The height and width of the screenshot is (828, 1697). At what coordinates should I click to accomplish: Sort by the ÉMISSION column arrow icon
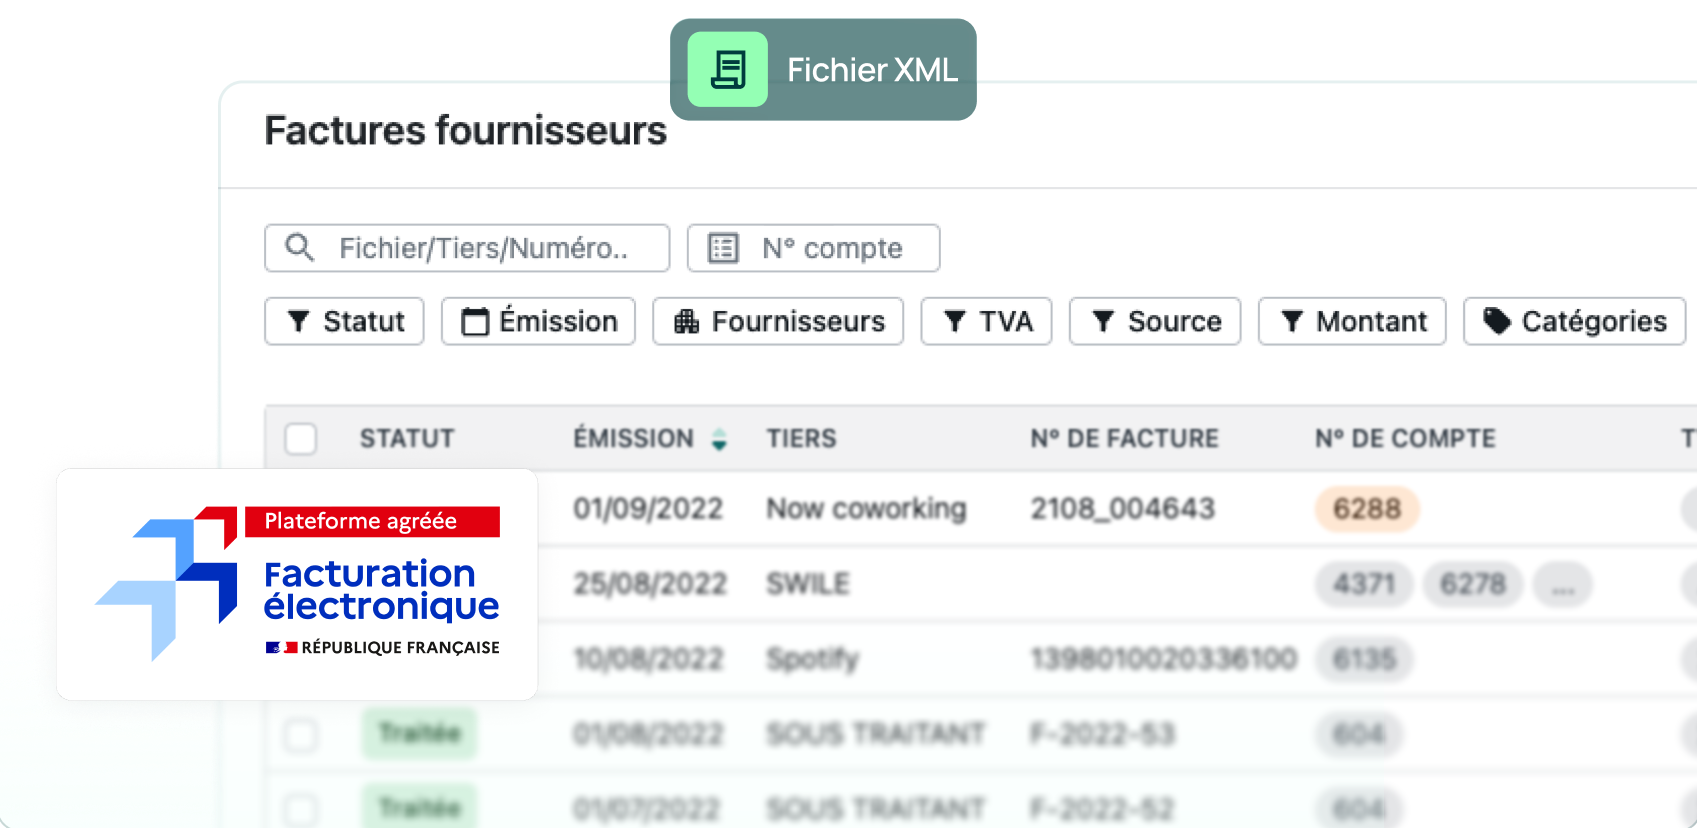[x=719, y=439]
